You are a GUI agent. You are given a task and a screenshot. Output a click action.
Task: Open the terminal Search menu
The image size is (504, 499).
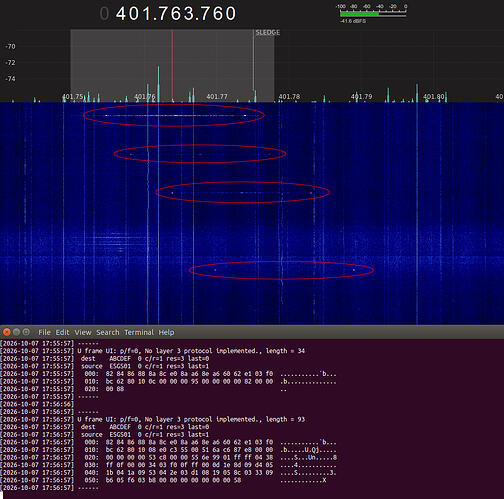pyautogui.click(x=108, y=332)
